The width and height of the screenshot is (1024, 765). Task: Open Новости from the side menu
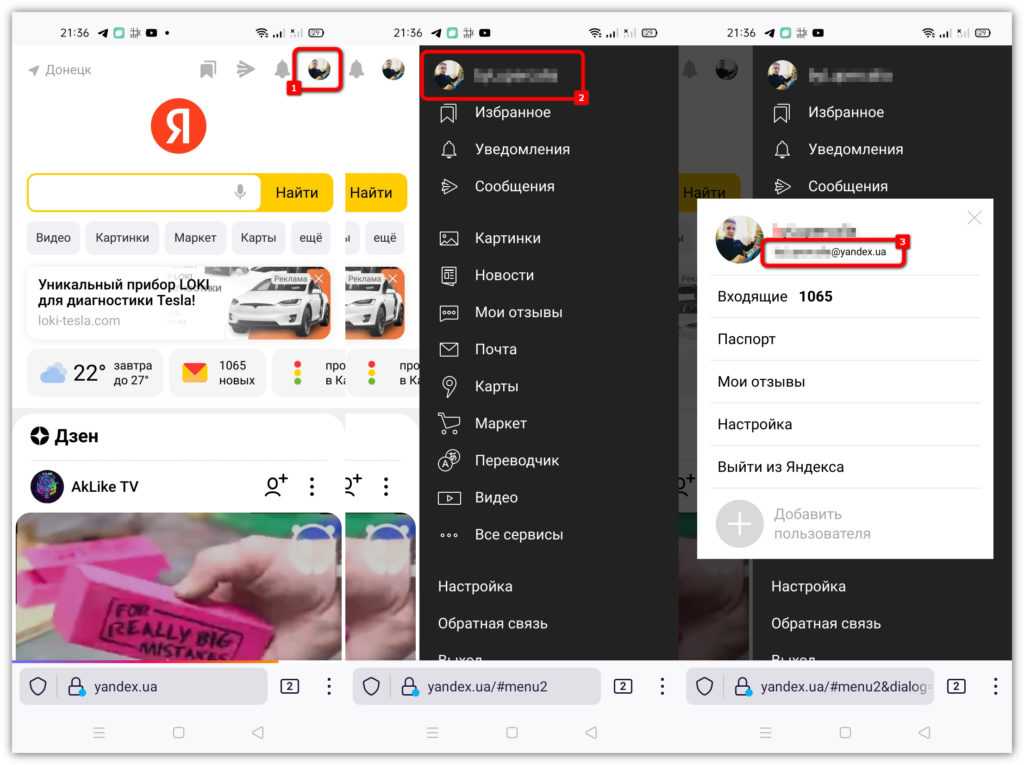(504, 275)
